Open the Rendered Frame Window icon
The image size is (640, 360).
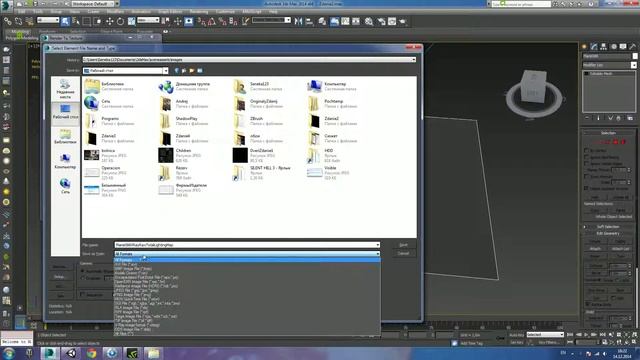pos(392,21)
